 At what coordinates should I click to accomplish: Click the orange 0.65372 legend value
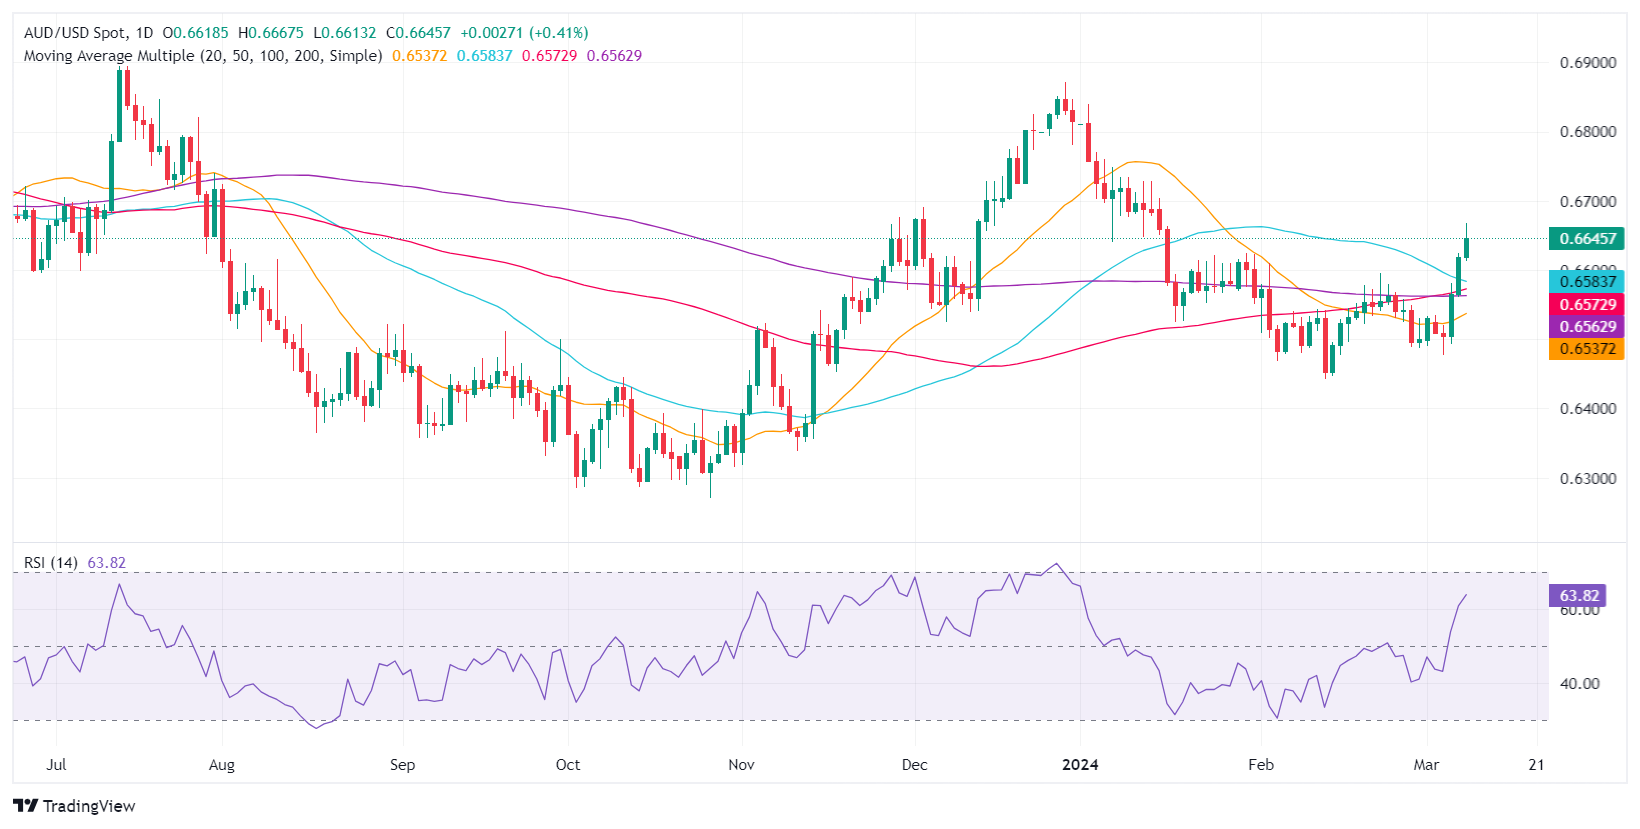(419, 56)
